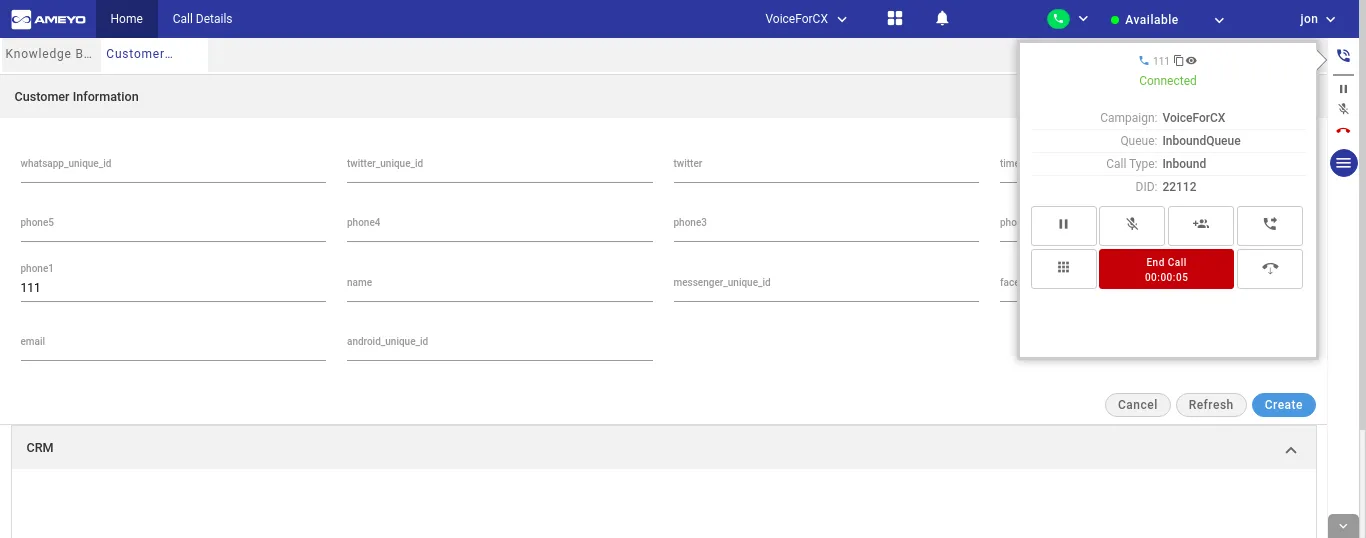Switch to the Knowledge Base tab

tap(50, 54)
